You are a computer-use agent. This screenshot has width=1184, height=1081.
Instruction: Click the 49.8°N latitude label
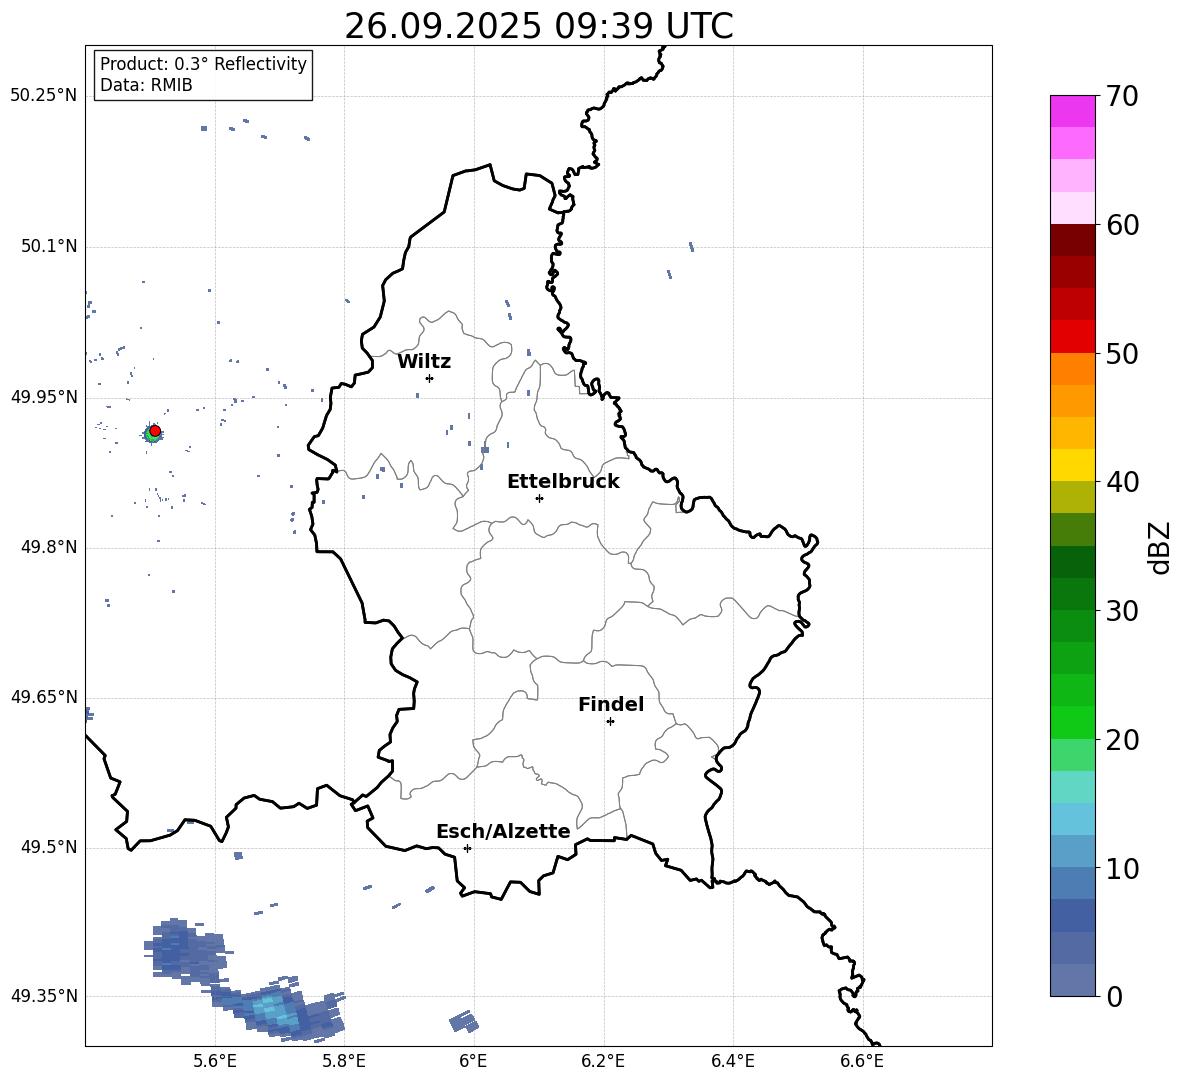tap(49, 547)
